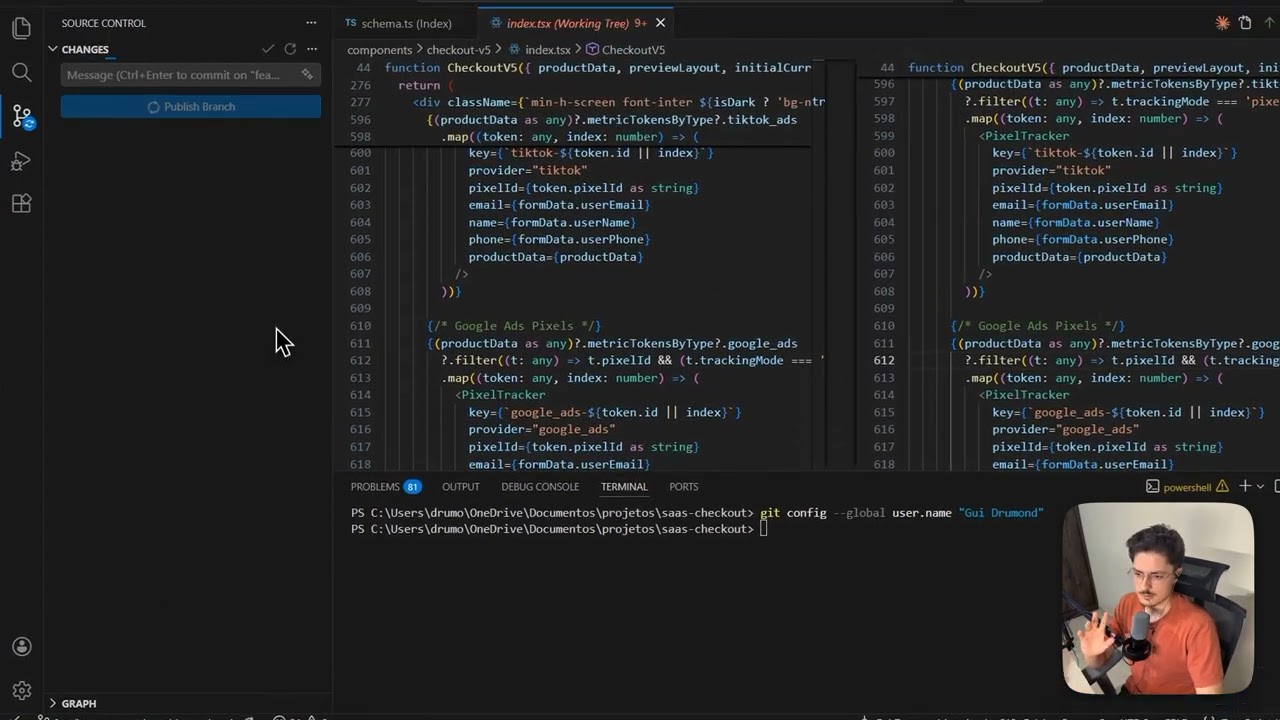The height and width of the screenshot is (720, 1280).
Task: Open file from diff via toolbar icon
Action: tap(1245, 23)
